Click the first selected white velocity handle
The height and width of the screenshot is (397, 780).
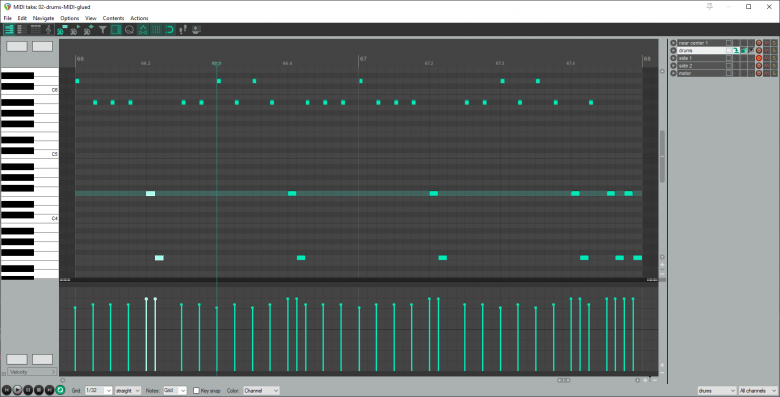click(x=146, y=299)
